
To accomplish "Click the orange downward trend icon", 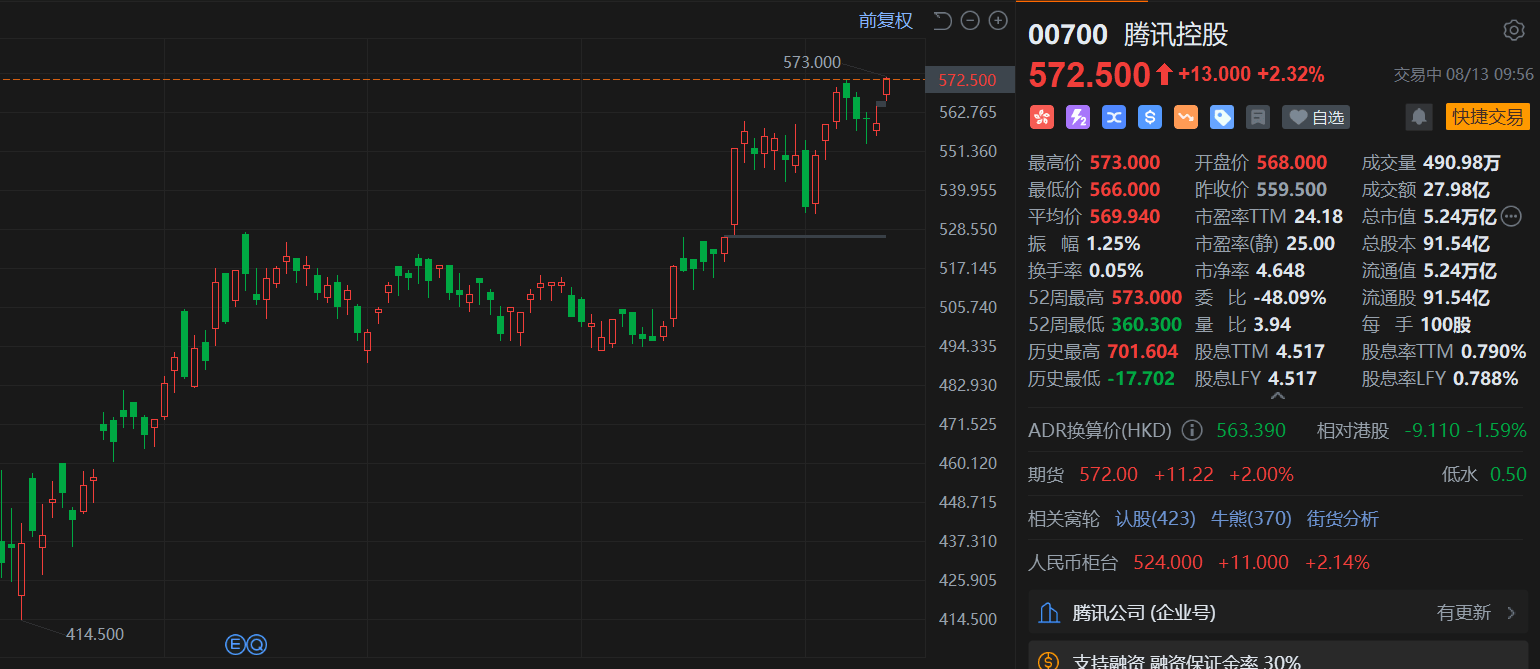I will tap(1186, 117).
